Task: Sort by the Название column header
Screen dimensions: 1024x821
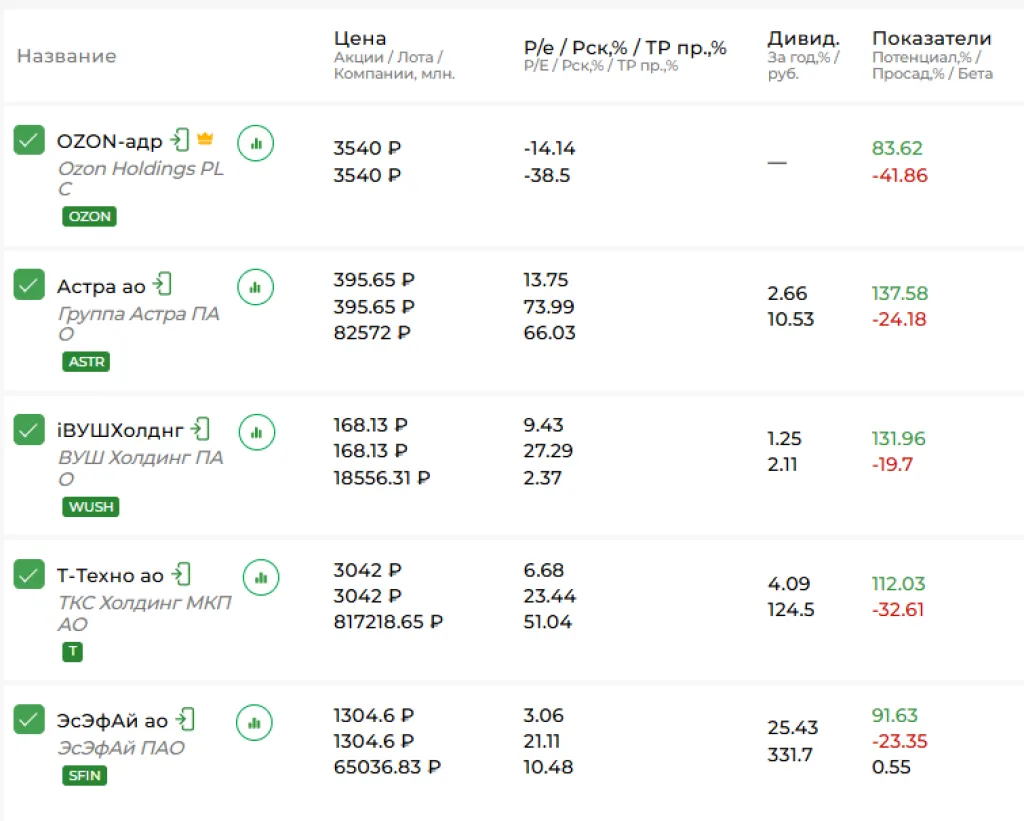Action: click(66, 56)
